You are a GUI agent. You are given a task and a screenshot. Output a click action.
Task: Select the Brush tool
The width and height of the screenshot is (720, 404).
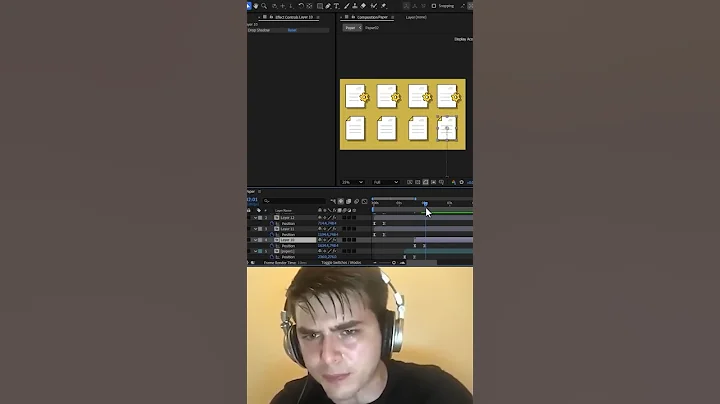coord(346,6)
